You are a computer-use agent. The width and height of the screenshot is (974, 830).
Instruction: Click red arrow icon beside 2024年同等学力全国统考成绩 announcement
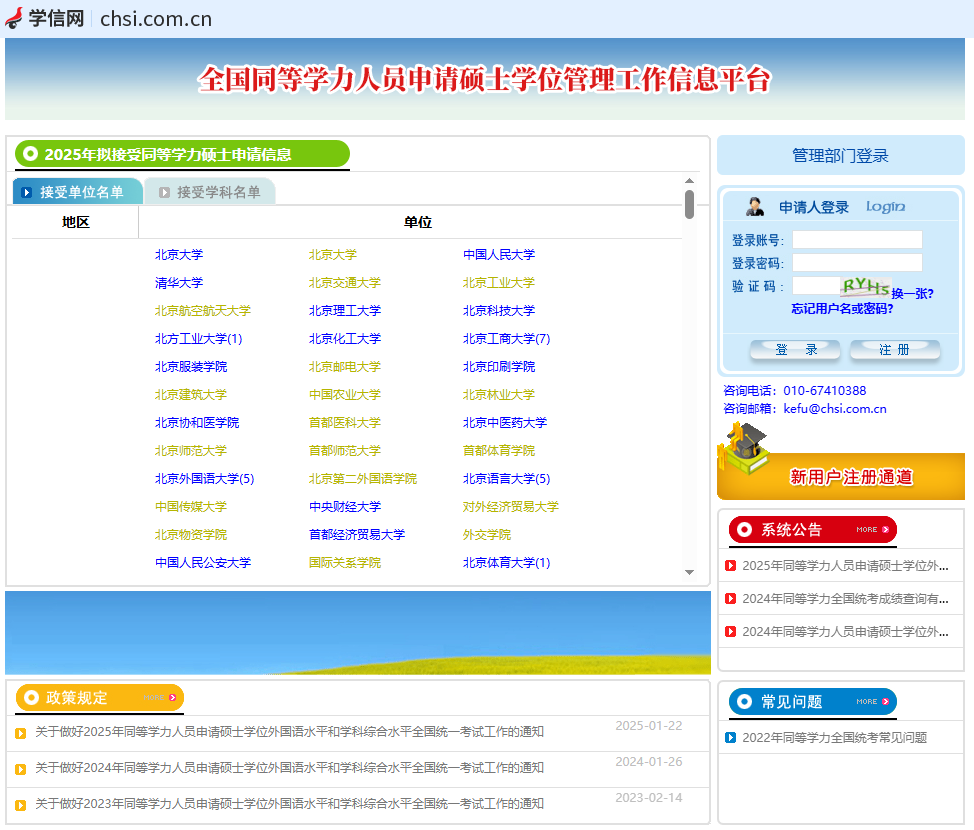730,598
